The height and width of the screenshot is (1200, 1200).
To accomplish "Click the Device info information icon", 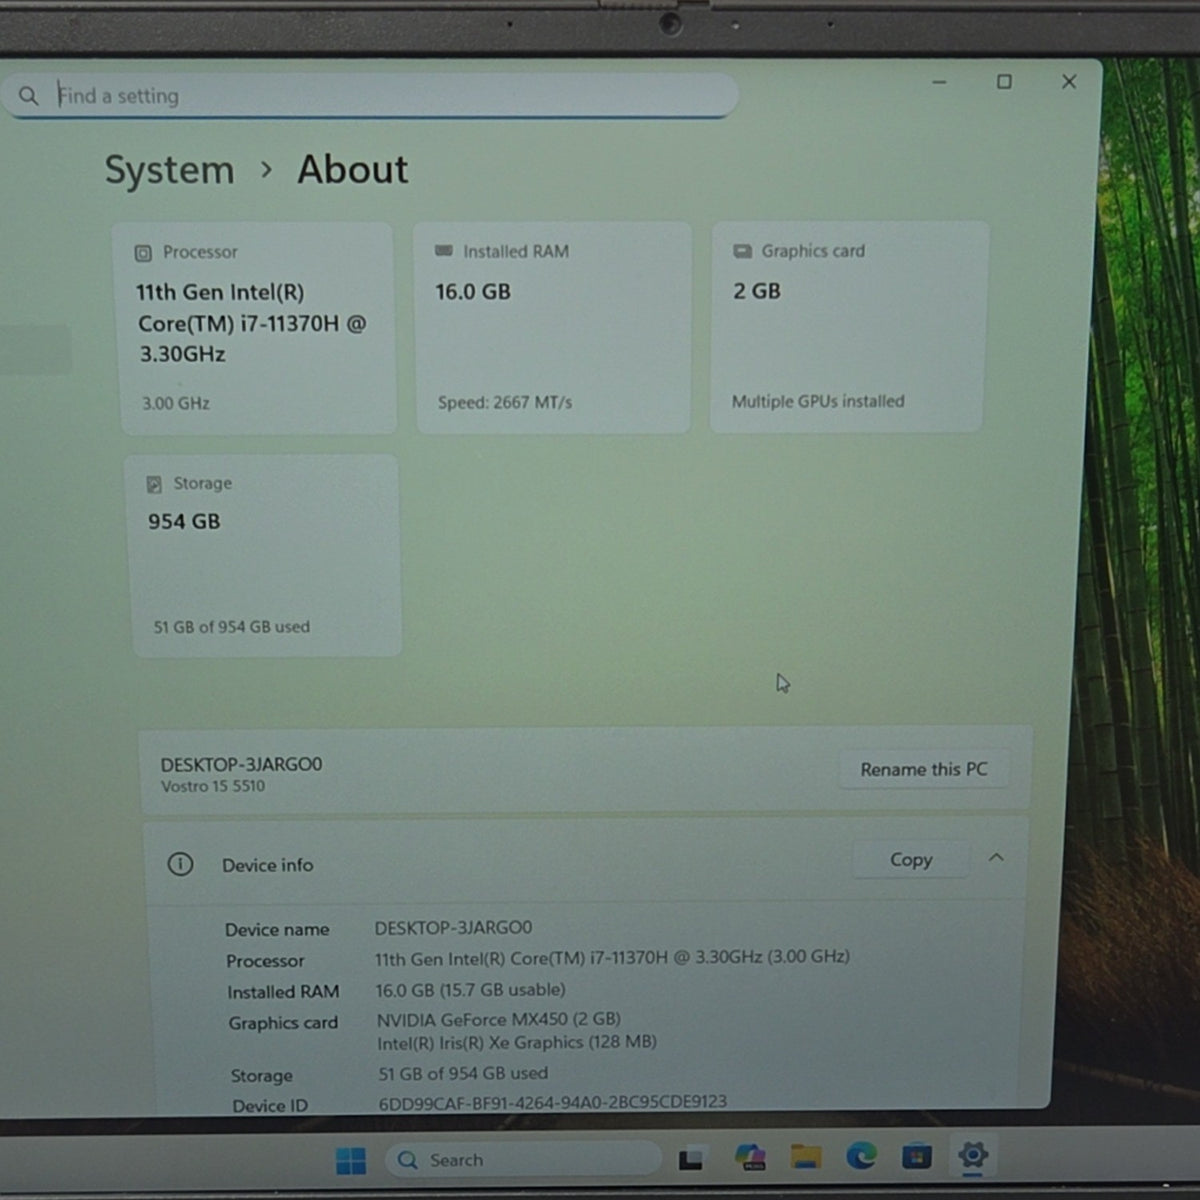I will tap(180, 864).
